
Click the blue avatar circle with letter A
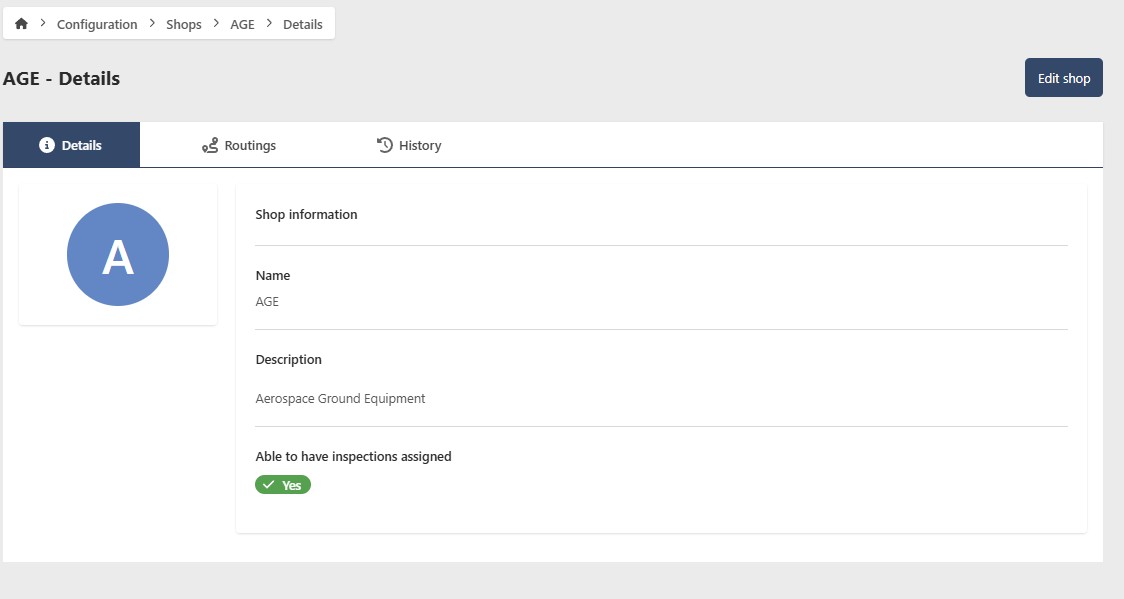(117, 254)
